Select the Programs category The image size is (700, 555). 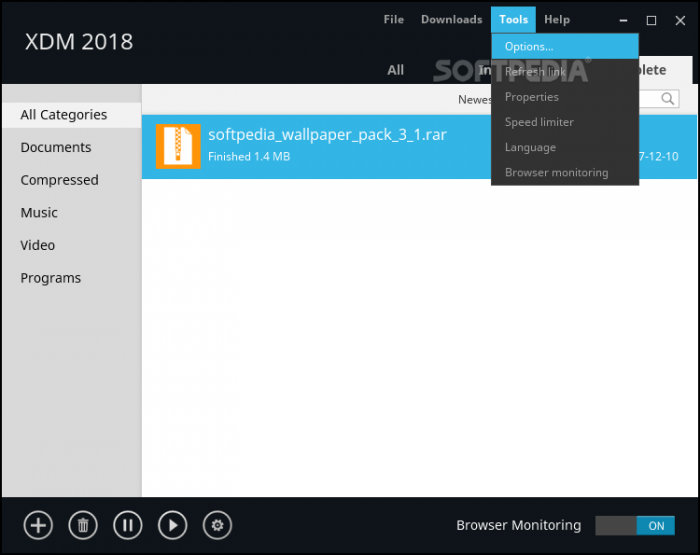[72, 278]
